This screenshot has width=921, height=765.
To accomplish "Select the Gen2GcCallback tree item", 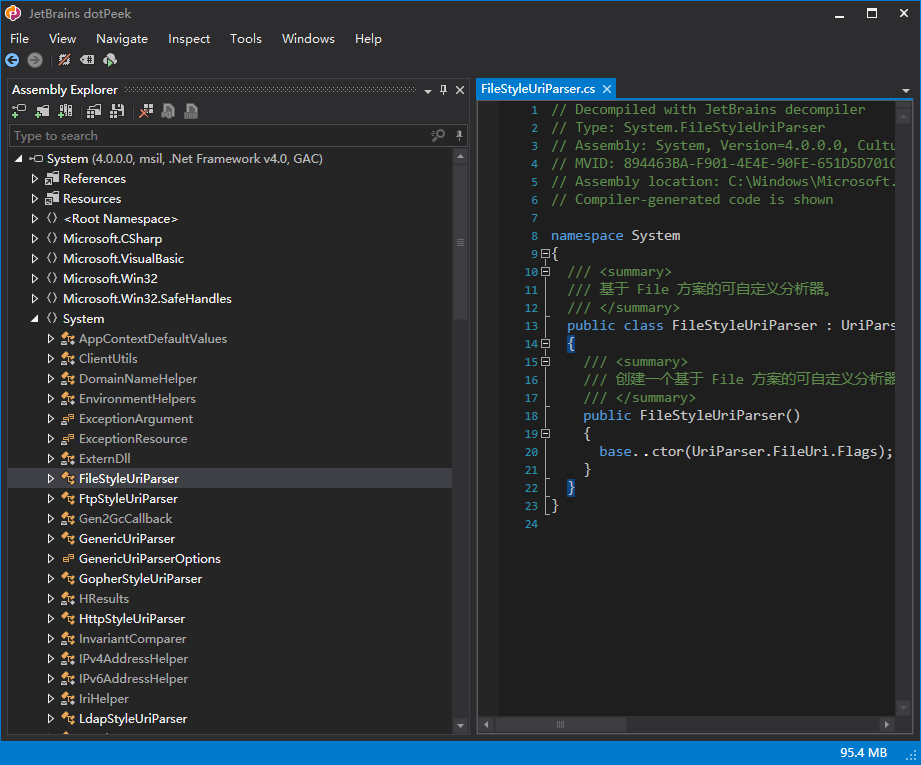I will click(125, 518).
